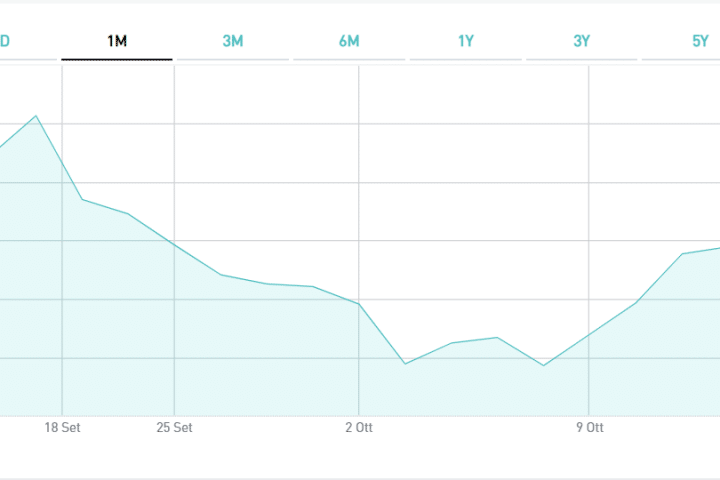Click the 2 Ott date label
Screen dimensions: 720x480
[359, 428]
